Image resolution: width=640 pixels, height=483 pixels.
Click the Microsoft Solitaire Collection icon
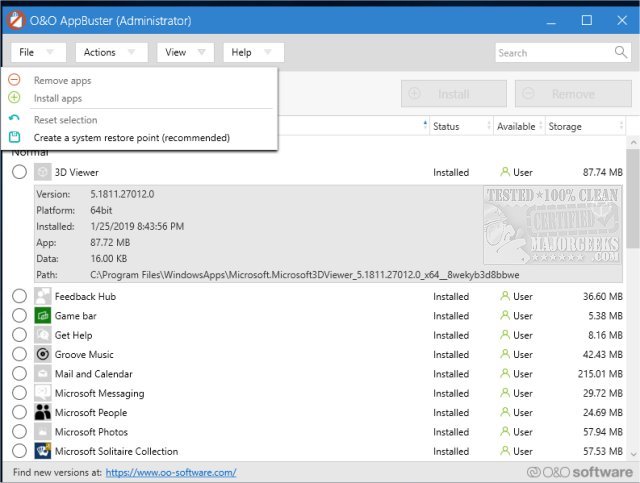(x=43, y=451)
